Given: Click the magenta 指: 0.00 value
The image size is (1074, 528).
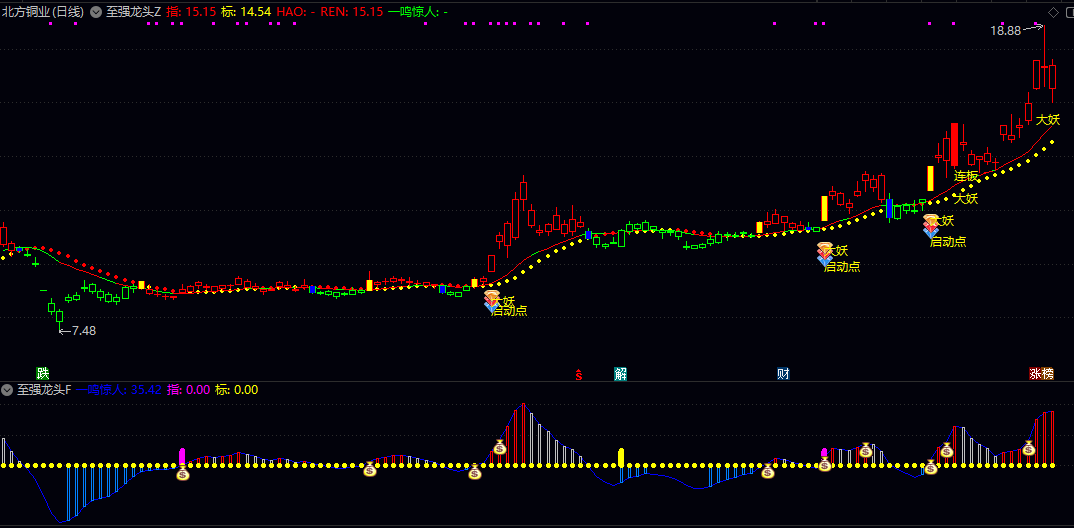Looking at the screenshot, I should [x=188, y=390].
